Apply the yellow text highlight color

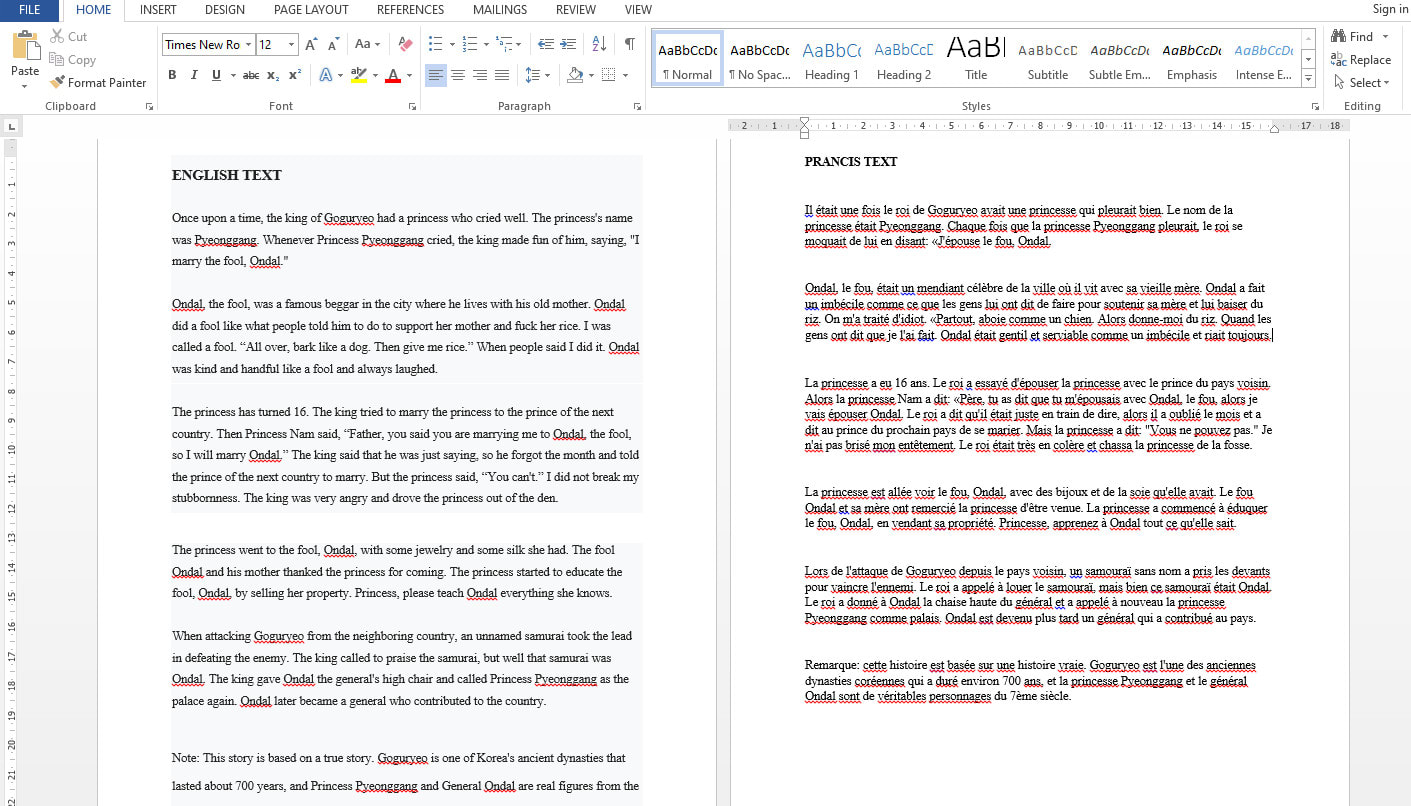pyautogui.click(x=358, y=75)
